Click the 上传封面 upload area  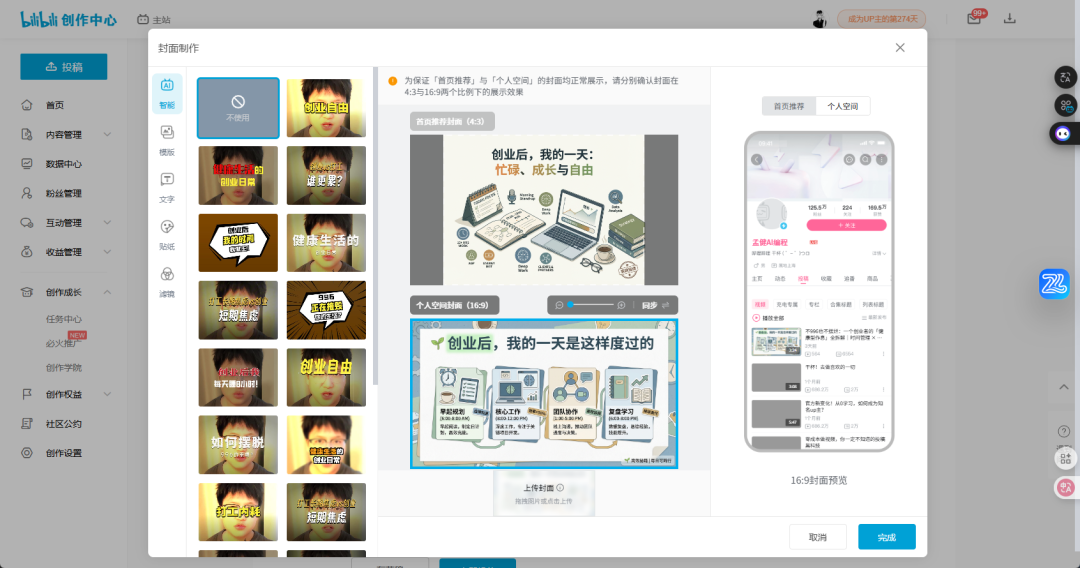(x=543, y=494)
